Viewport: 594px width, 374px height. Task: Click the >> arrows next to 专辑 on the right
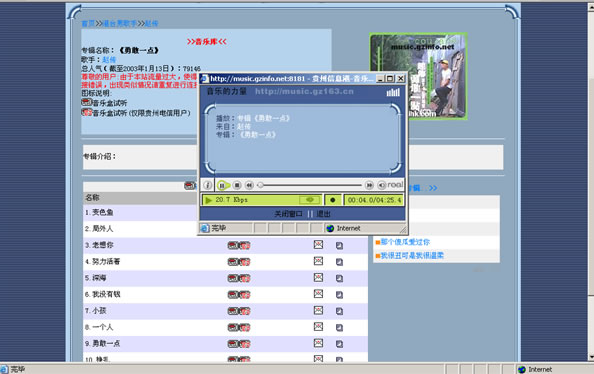[433, 188]
